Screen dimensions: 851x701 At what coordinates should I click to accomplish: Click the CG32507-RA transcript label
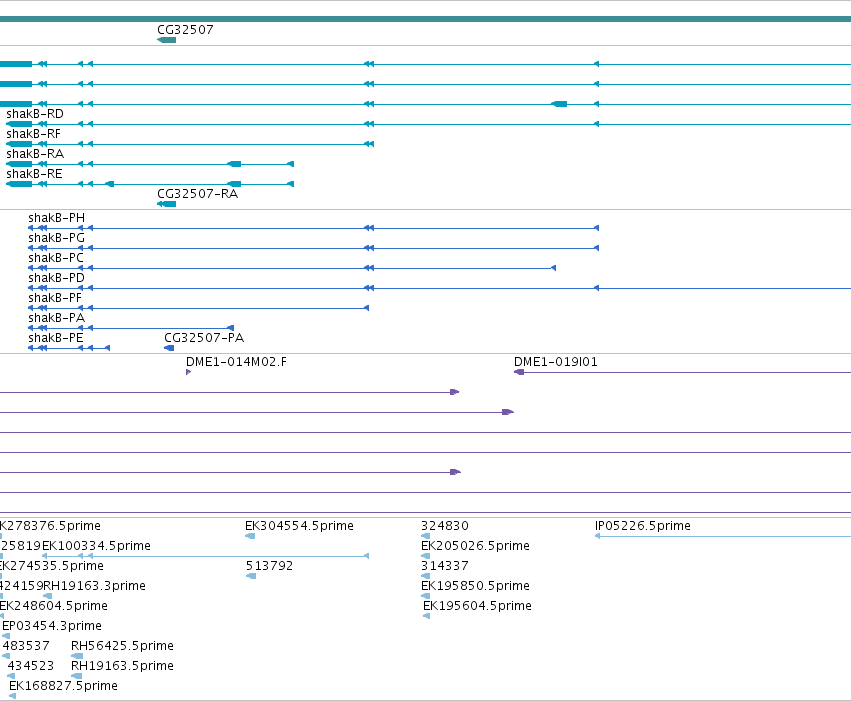[198, 194]
